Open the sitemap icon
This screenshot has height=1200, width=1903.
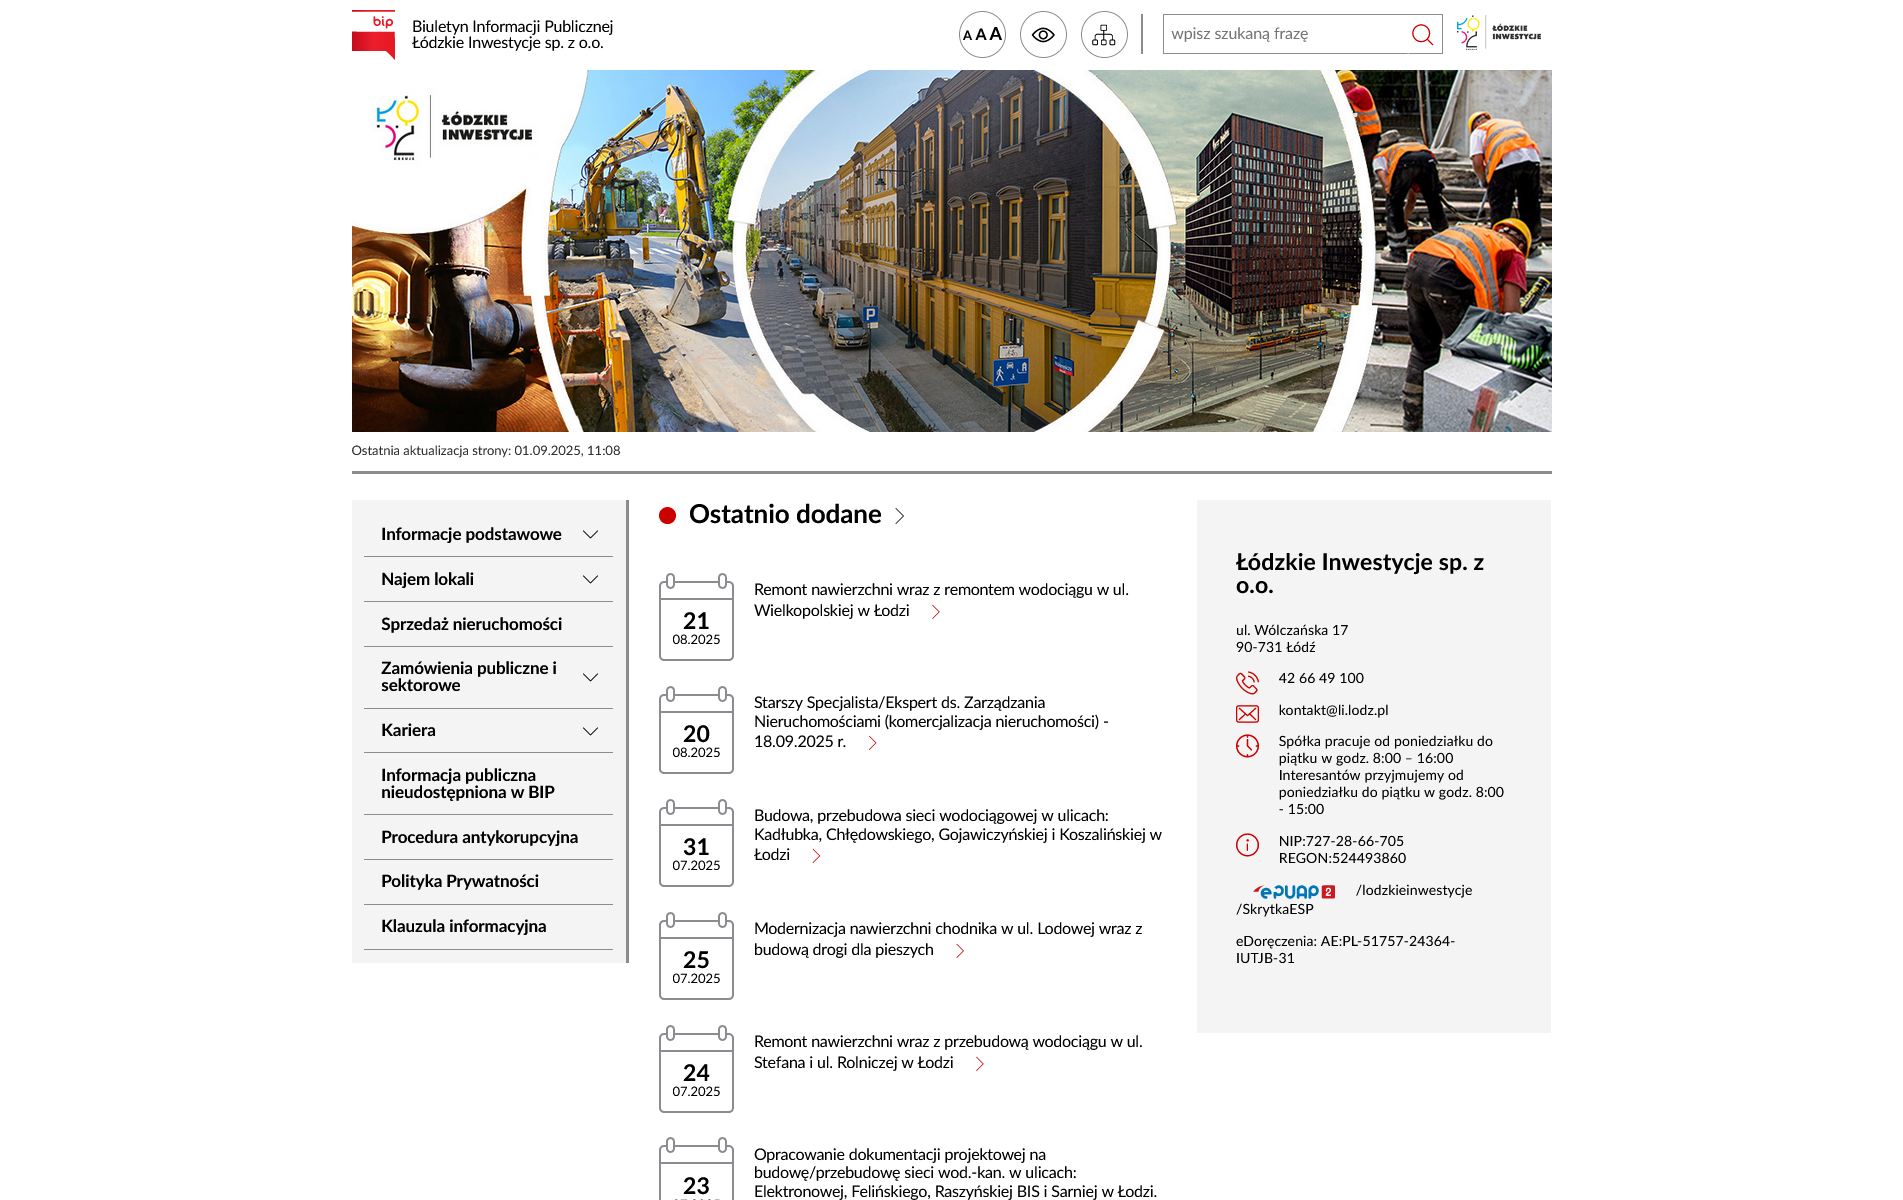point(1104,34)
